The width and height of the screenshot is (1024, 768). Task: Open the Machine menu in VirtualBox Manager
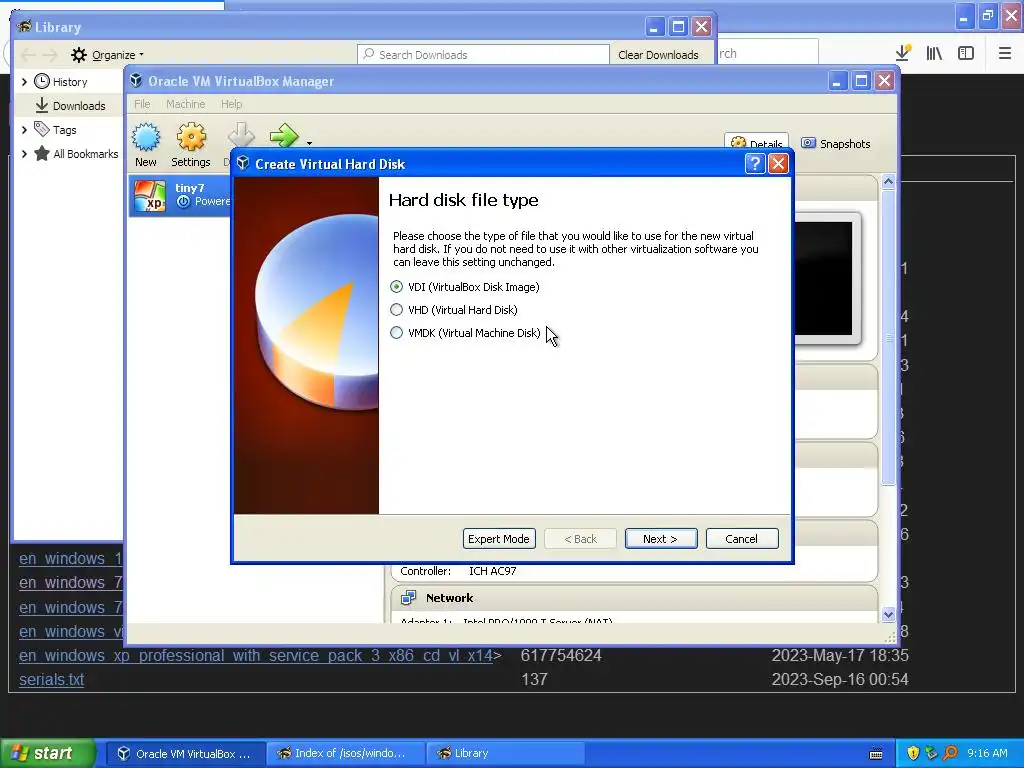[x=185, y=104]
